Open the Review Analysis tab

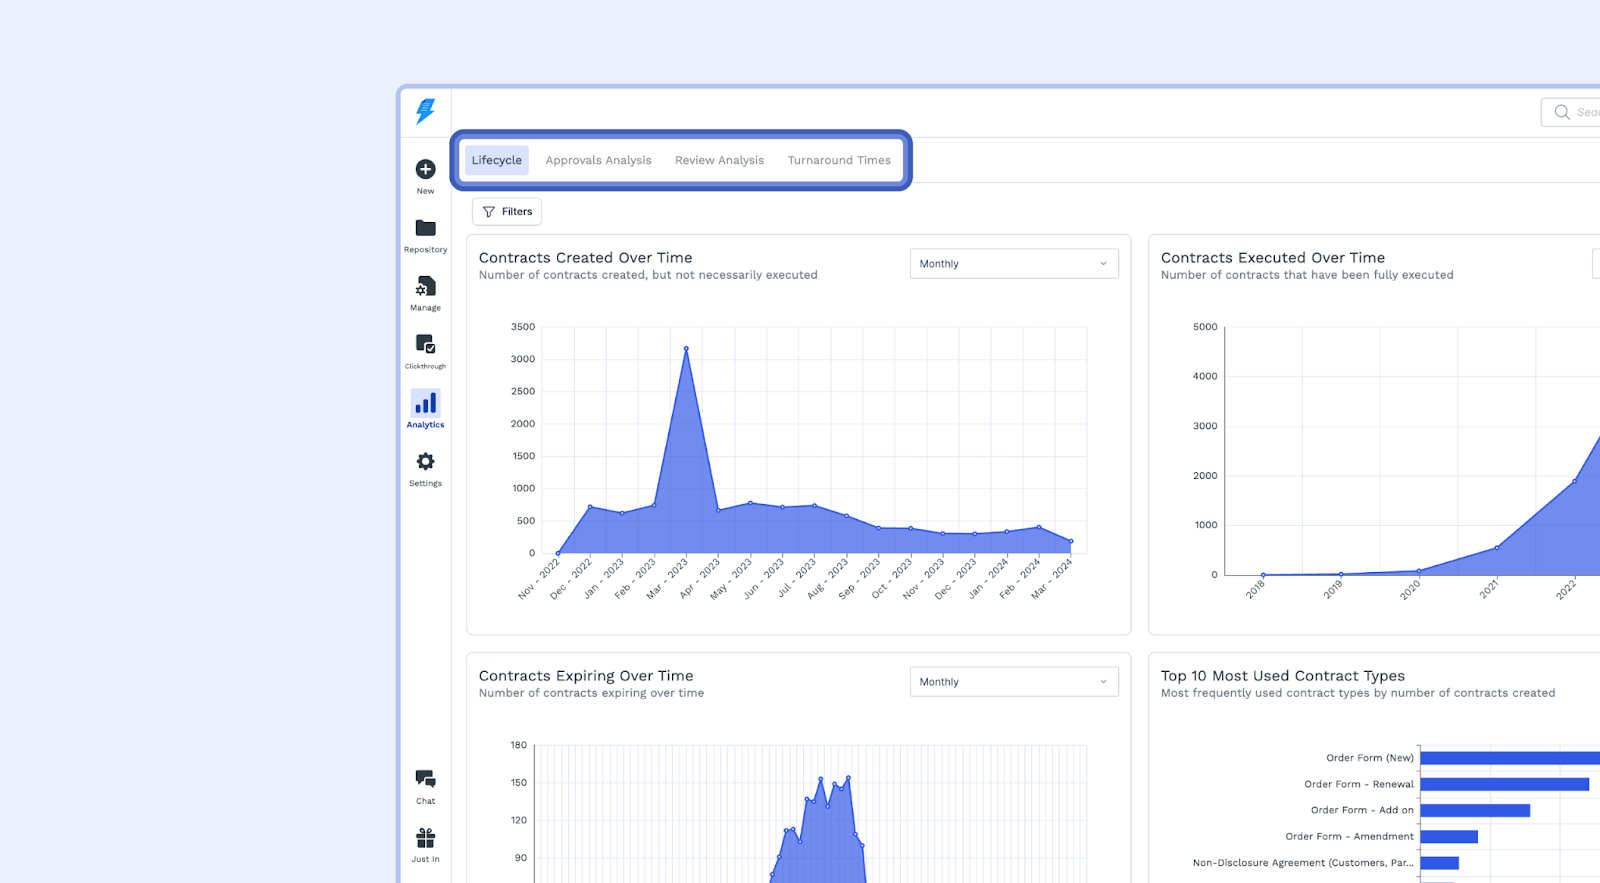click(719, 160)
